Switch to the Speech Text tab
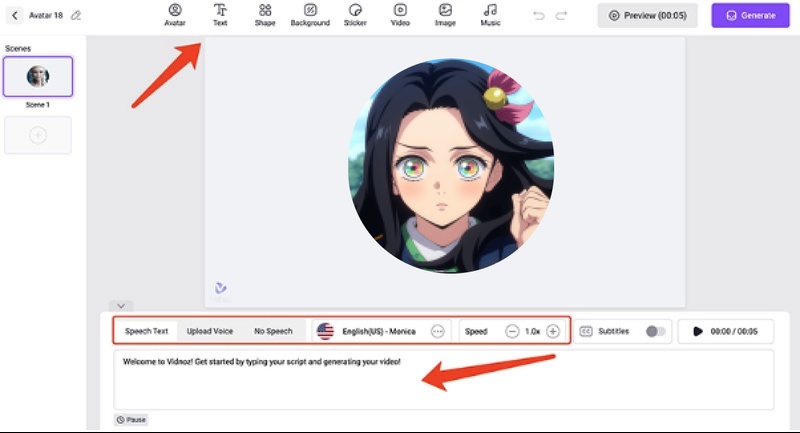Screen dimensions: 800x433 pyautogui.click(x=146, y=331)
